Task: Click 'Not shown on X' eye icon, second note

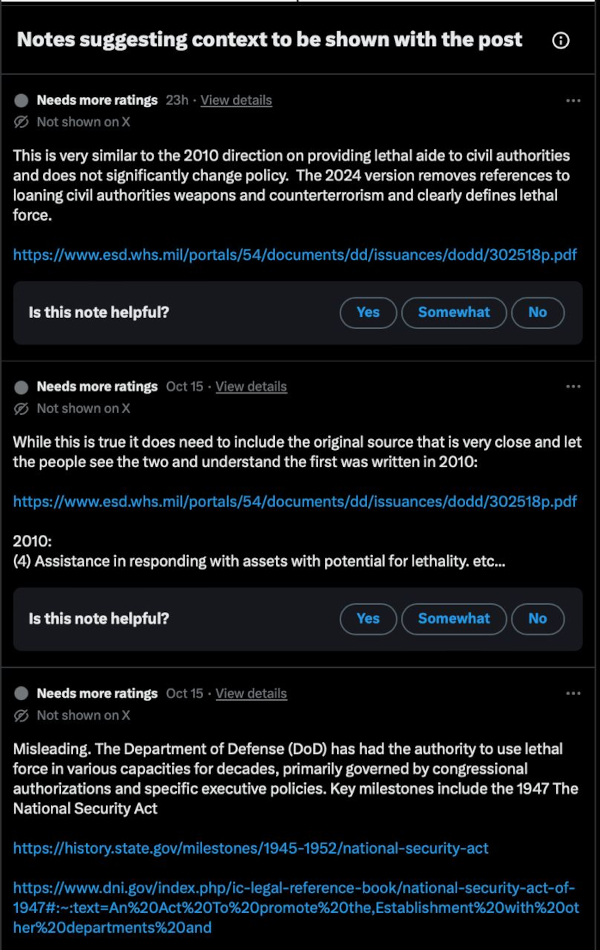Action: point(21,409)
